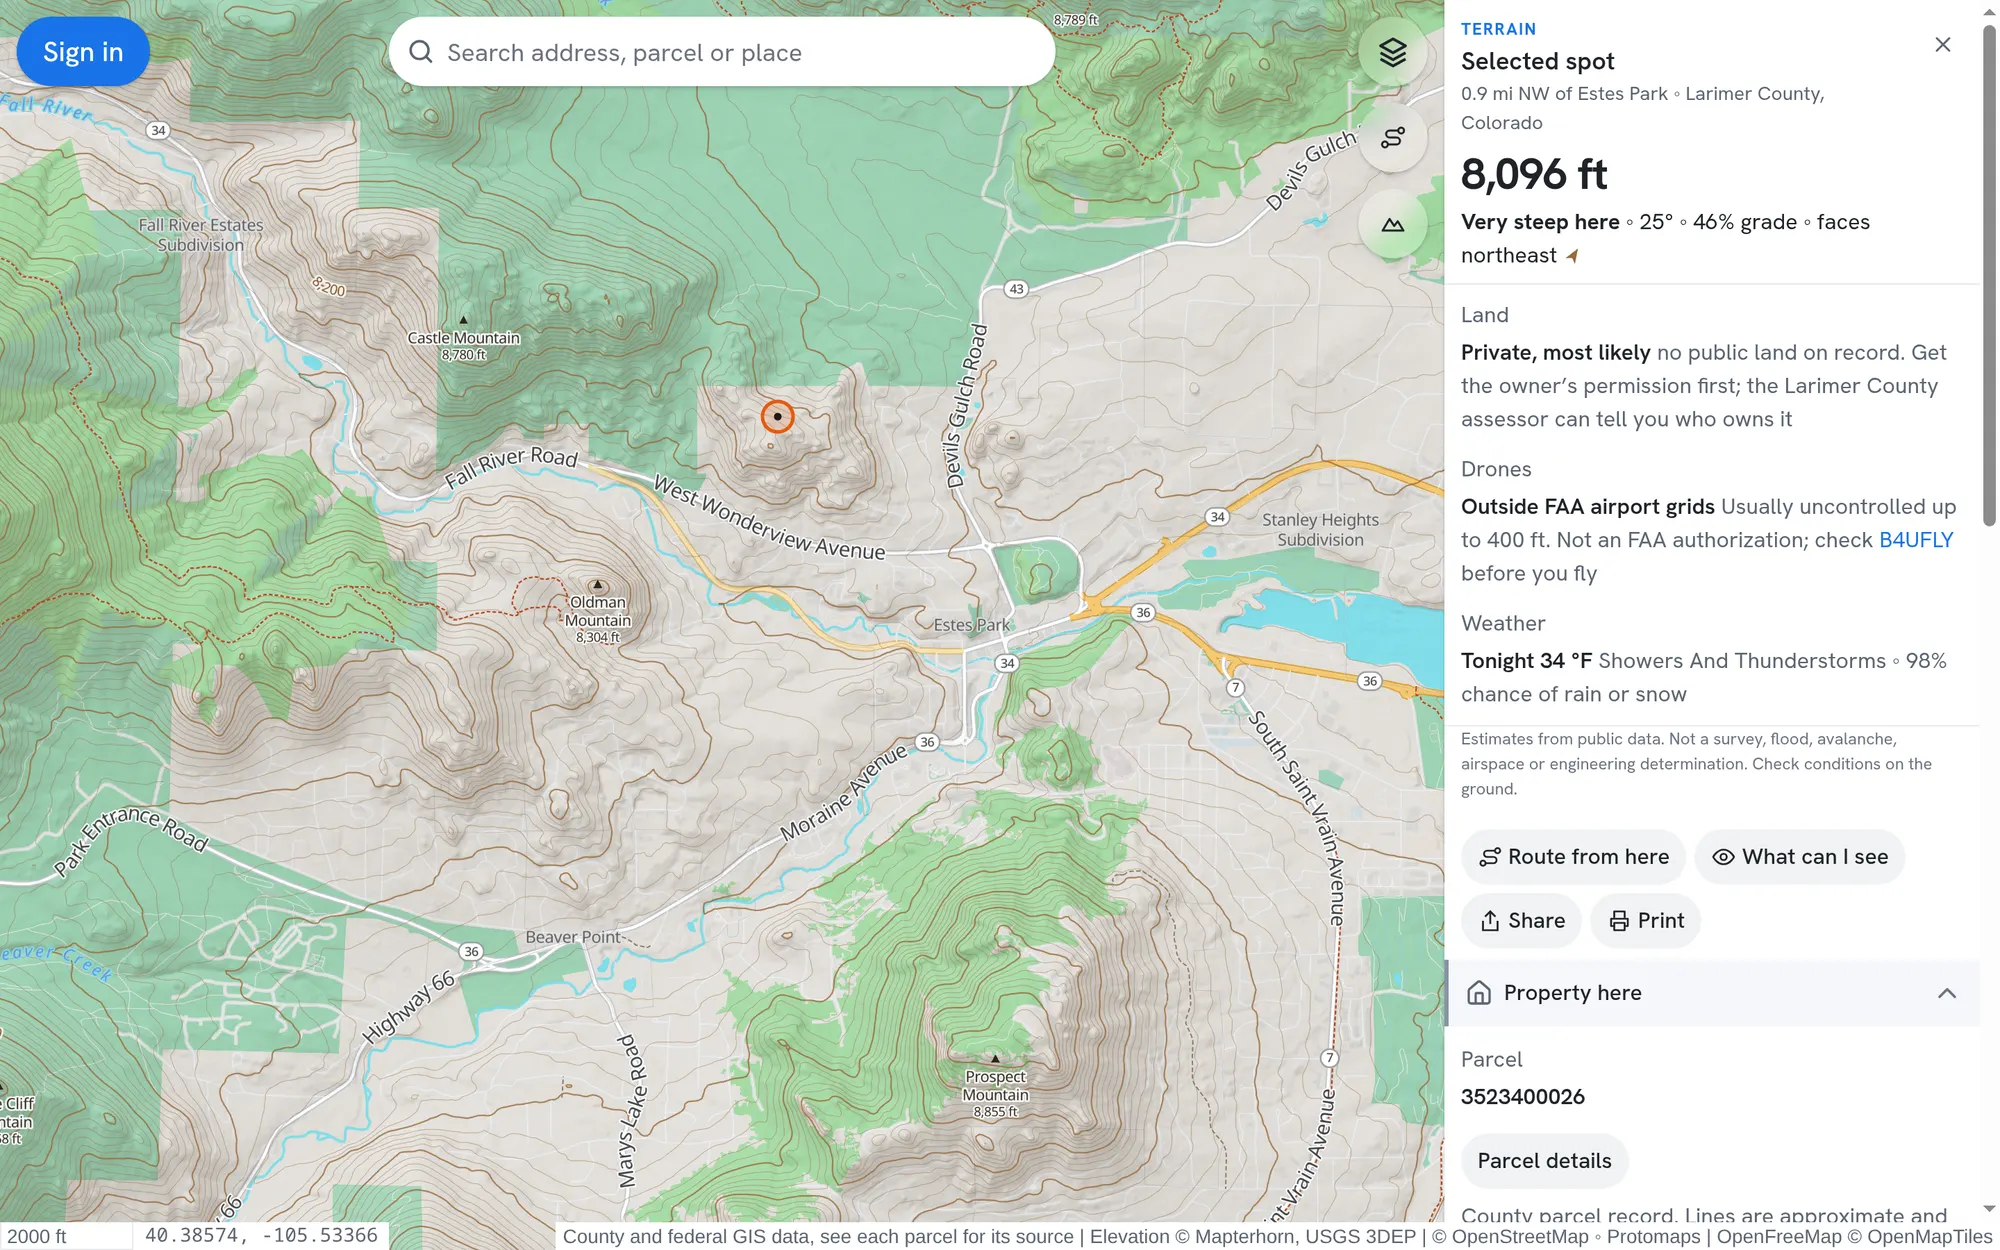2000x1250 pixels.
Task: Click the West Wonderview Avenue label
Action: click(768, 517)
